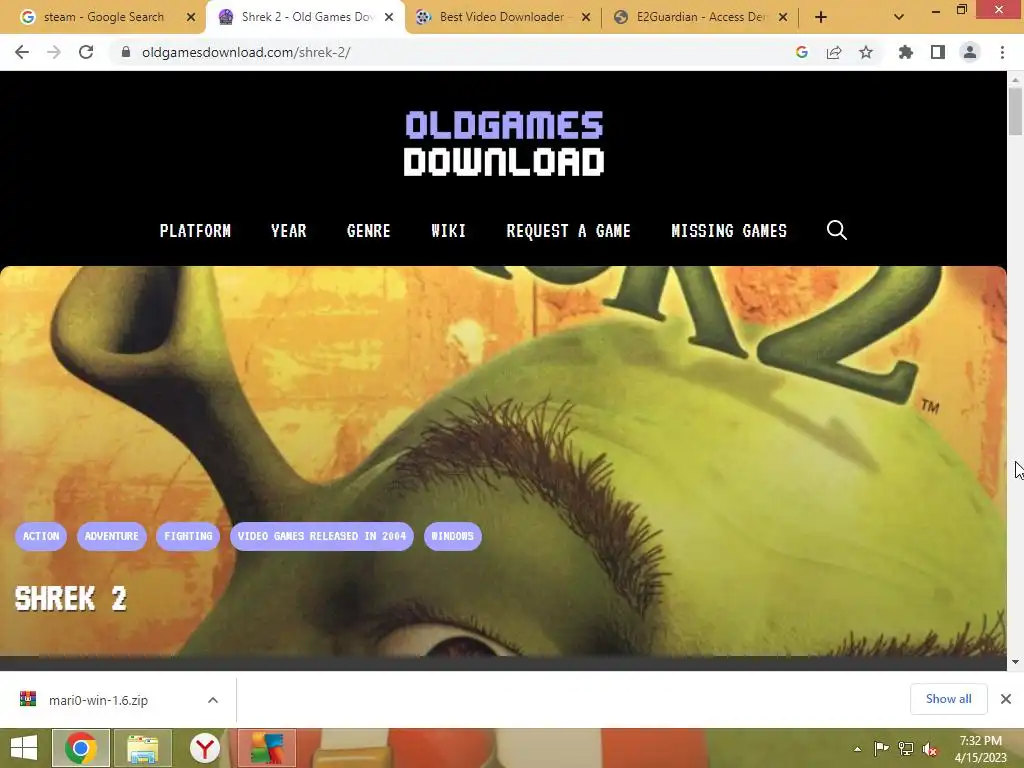Open the Extensions puzzle icon
This screenshot has width=1024, height=768.
tap(906, 52)
